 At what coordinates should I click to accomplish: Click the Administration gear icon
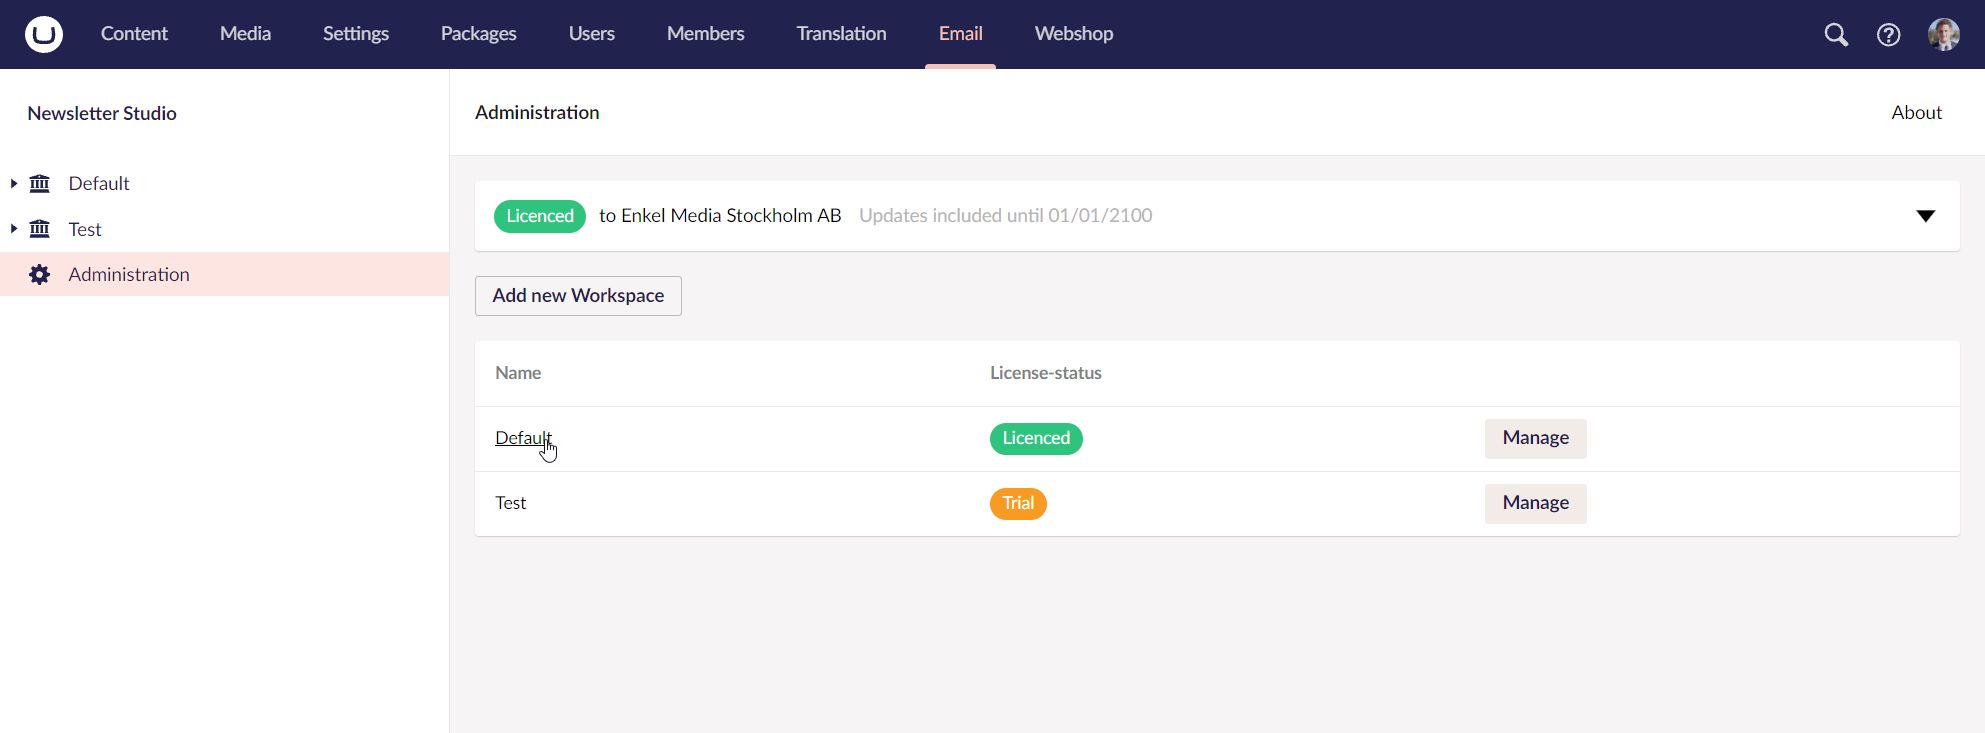[40, 274]
